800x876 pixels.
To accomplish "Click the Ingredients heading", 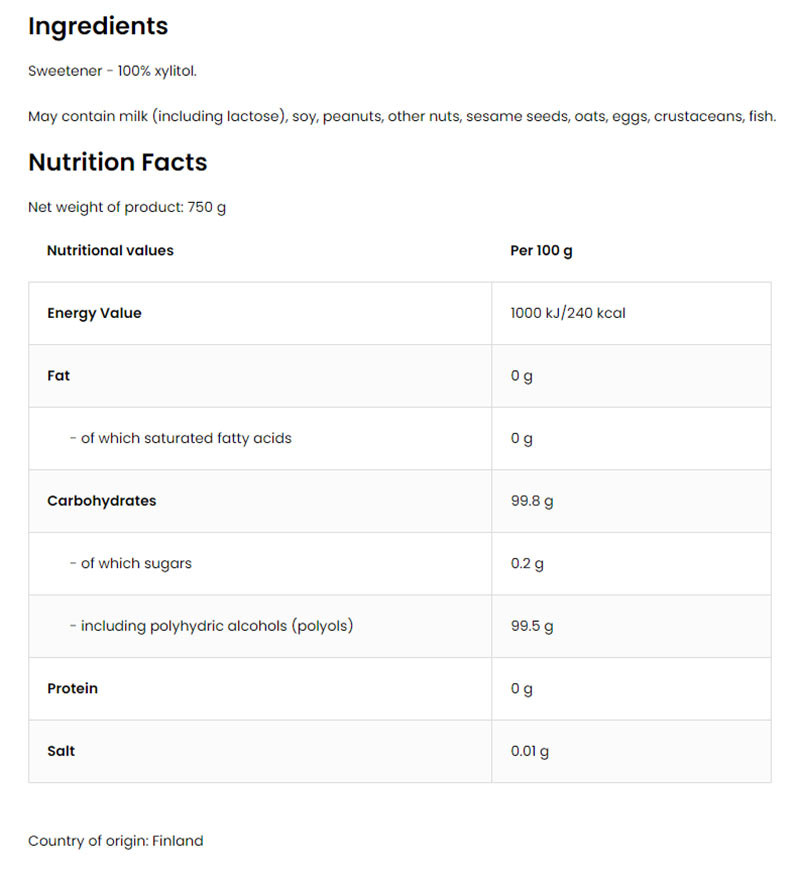I will tap(98, 27).
